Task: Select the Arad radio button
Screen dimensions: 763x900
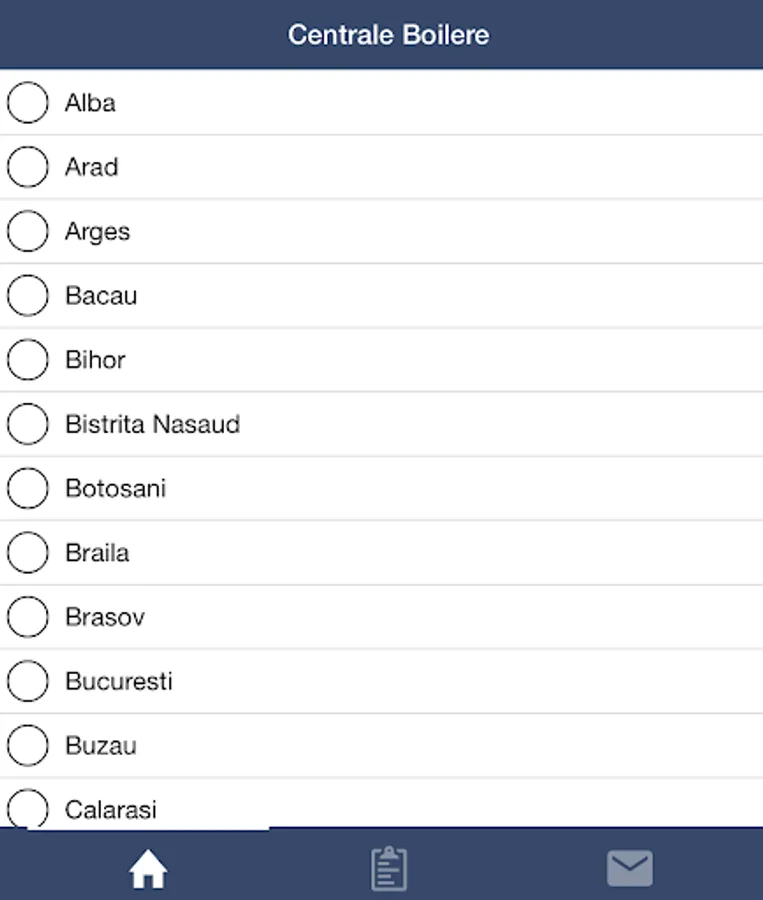Action: (28, 167)
